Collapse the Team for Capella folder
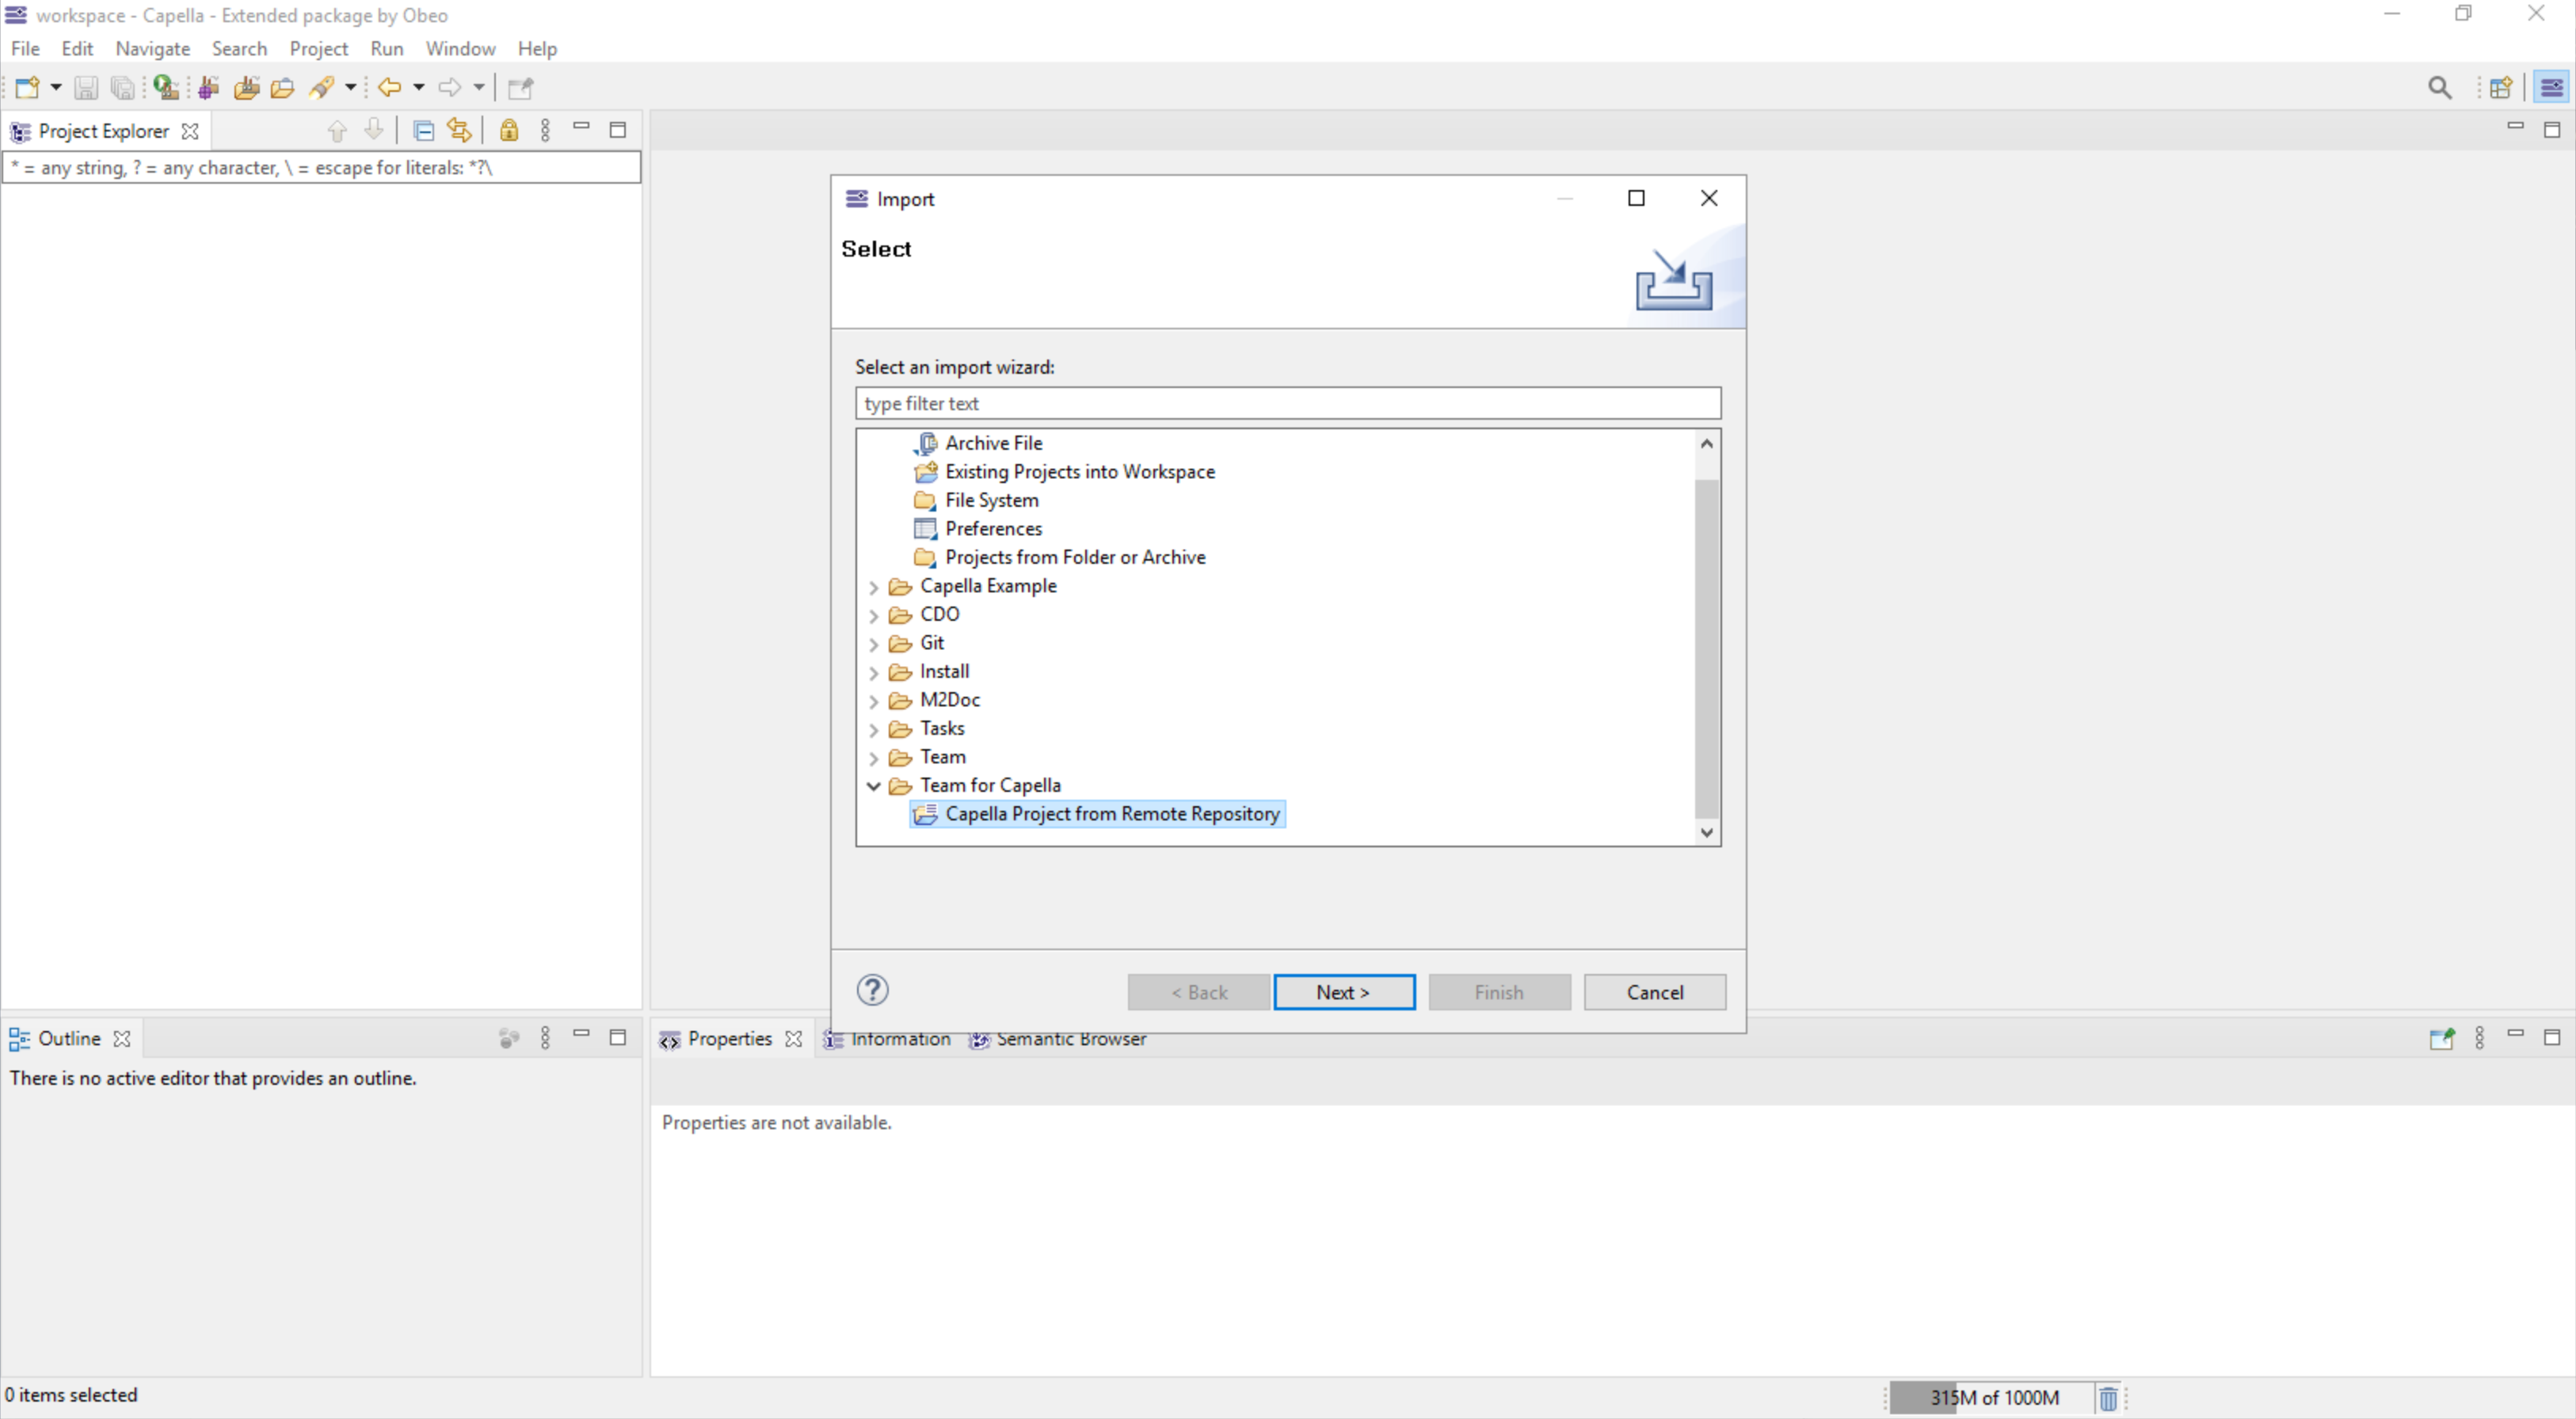 875,785
